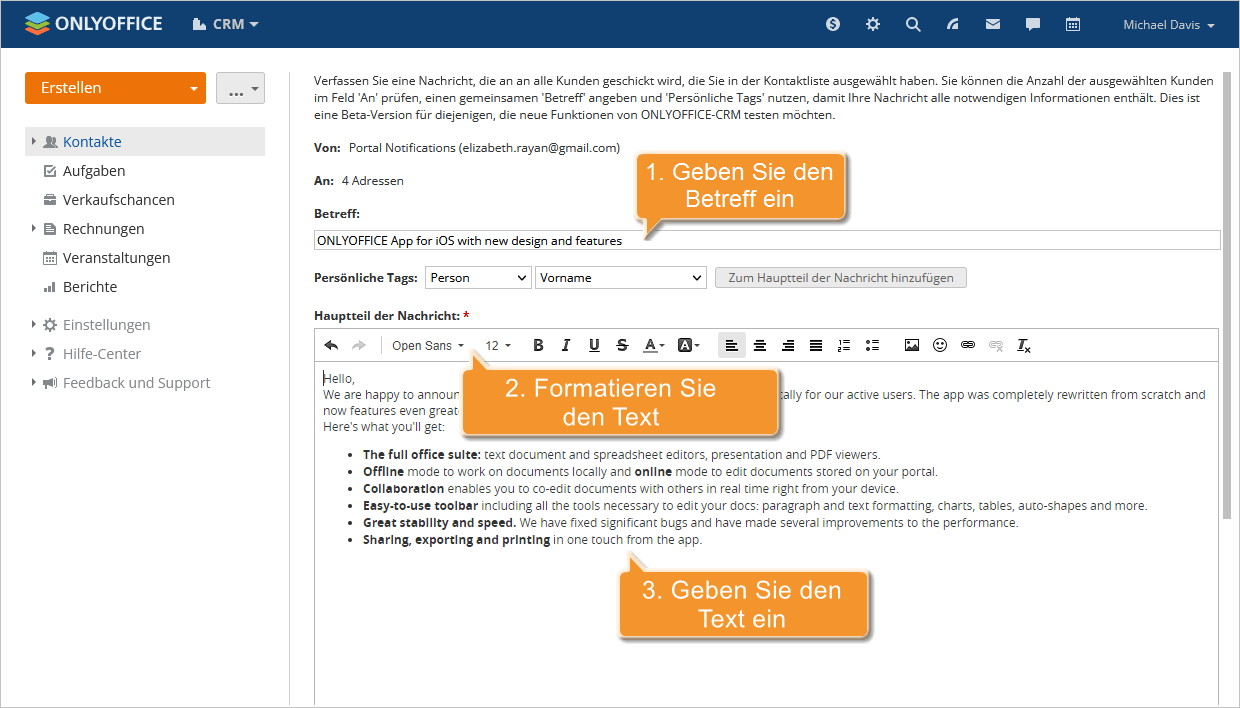The height and width of the screenshot is (708, 1240).
Task: Open the font size 12 dropdown
Action: click(x=498, y=345)
